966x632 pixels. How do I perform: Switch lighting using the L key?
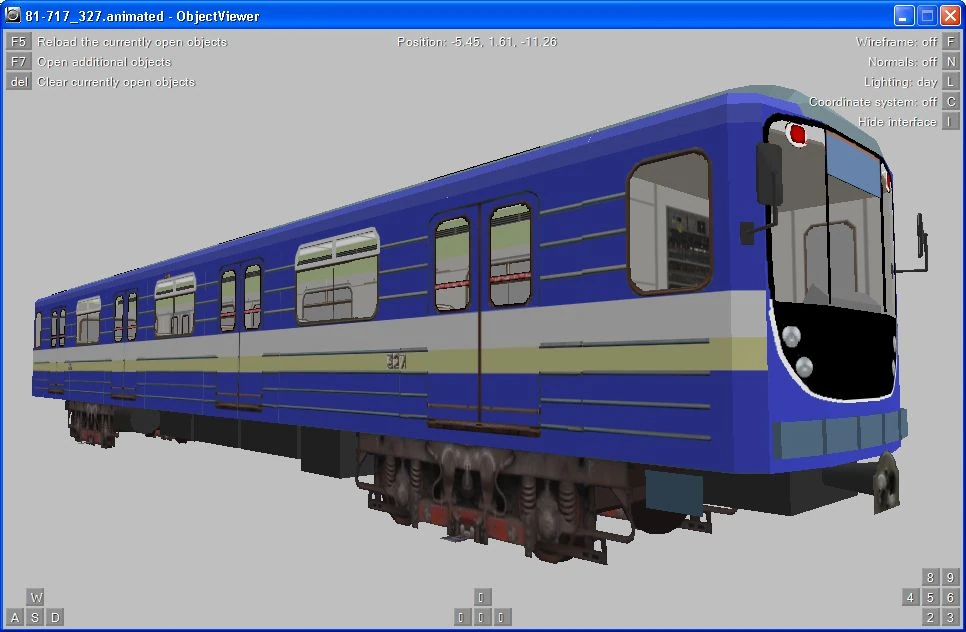pos(951,81)
